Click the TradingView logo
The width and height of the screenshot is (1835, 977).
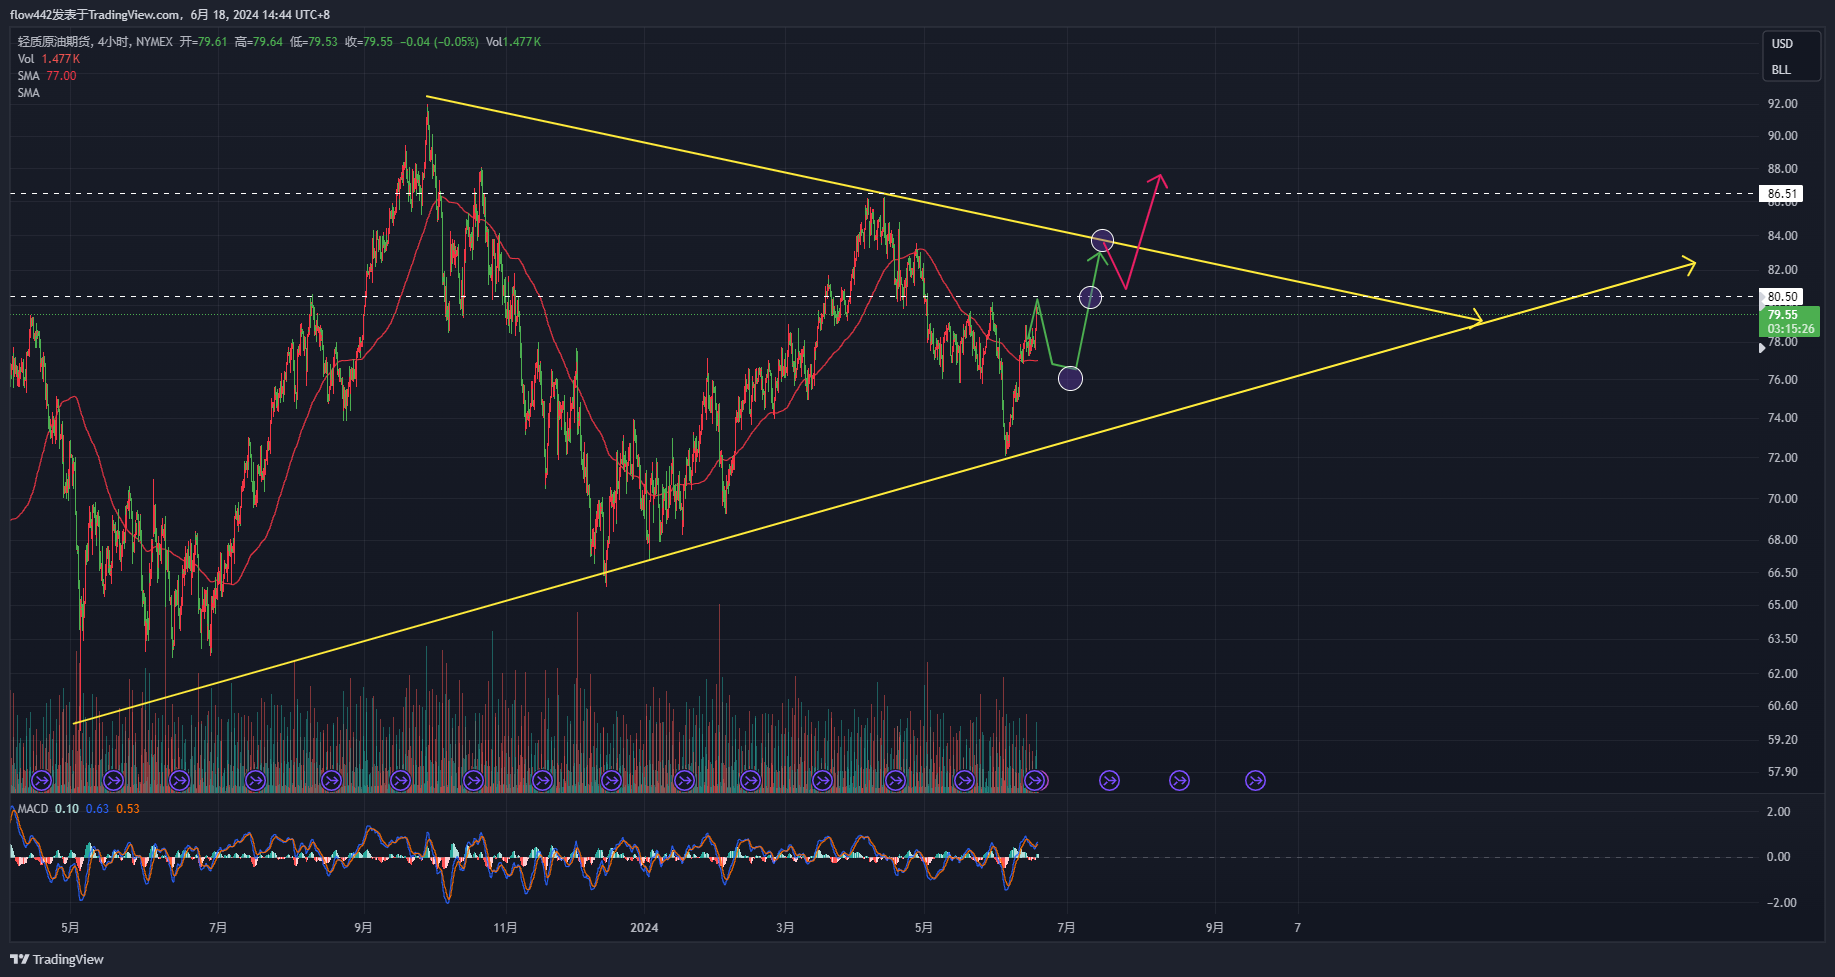pos(57,959)
